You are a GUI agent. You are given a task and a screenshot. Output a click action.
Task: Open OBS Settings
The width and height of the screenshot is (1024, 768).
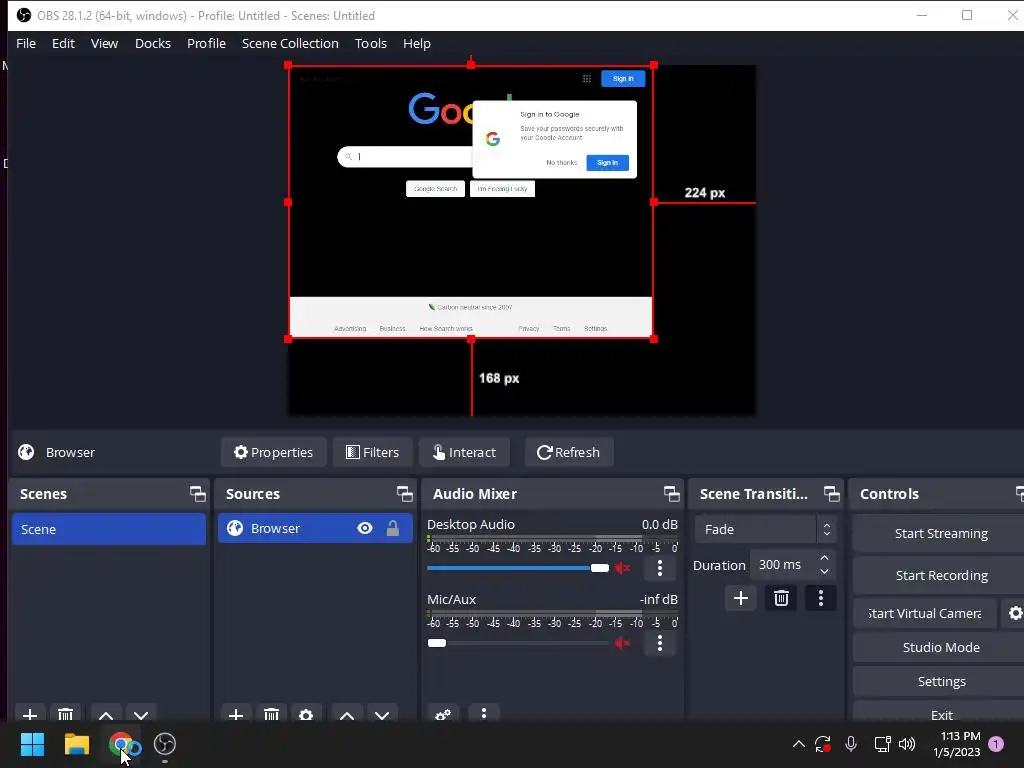tap(941, 681)
